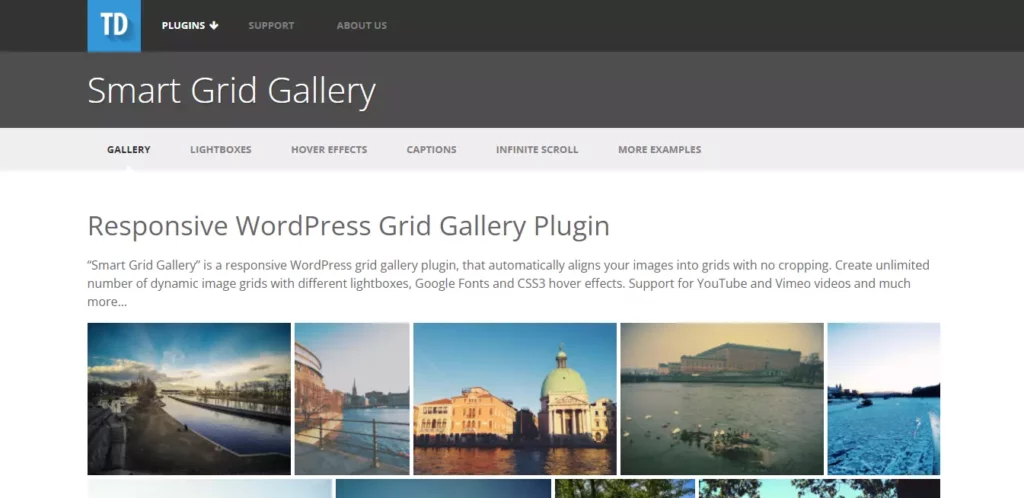Select the Gallery tab
This screenshot has width=1024, height=498.
129,150
